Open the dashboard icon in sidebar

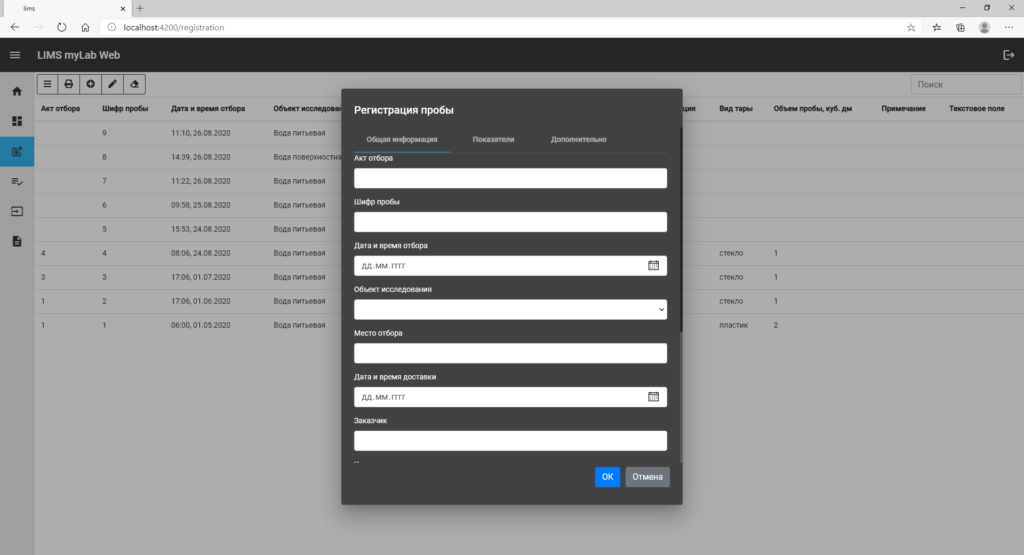point(17,121)
